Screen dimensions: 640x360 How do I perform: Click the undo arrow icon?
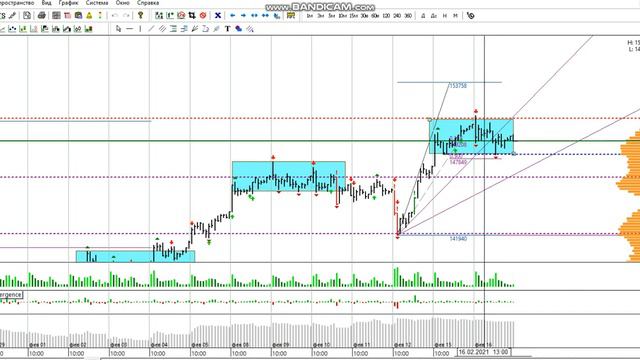click(115, 16)
